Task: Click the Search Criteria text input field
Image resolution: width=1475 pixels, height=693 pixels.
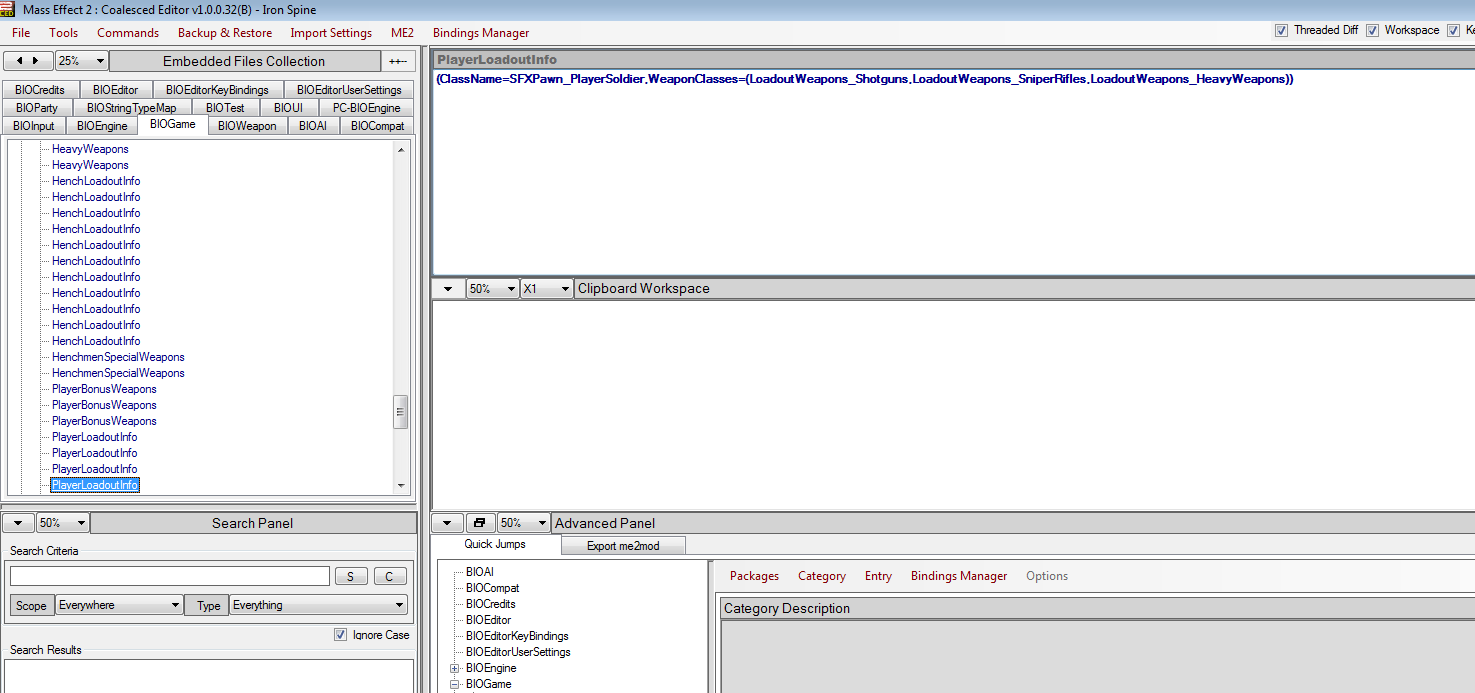Action: (170, 576)
